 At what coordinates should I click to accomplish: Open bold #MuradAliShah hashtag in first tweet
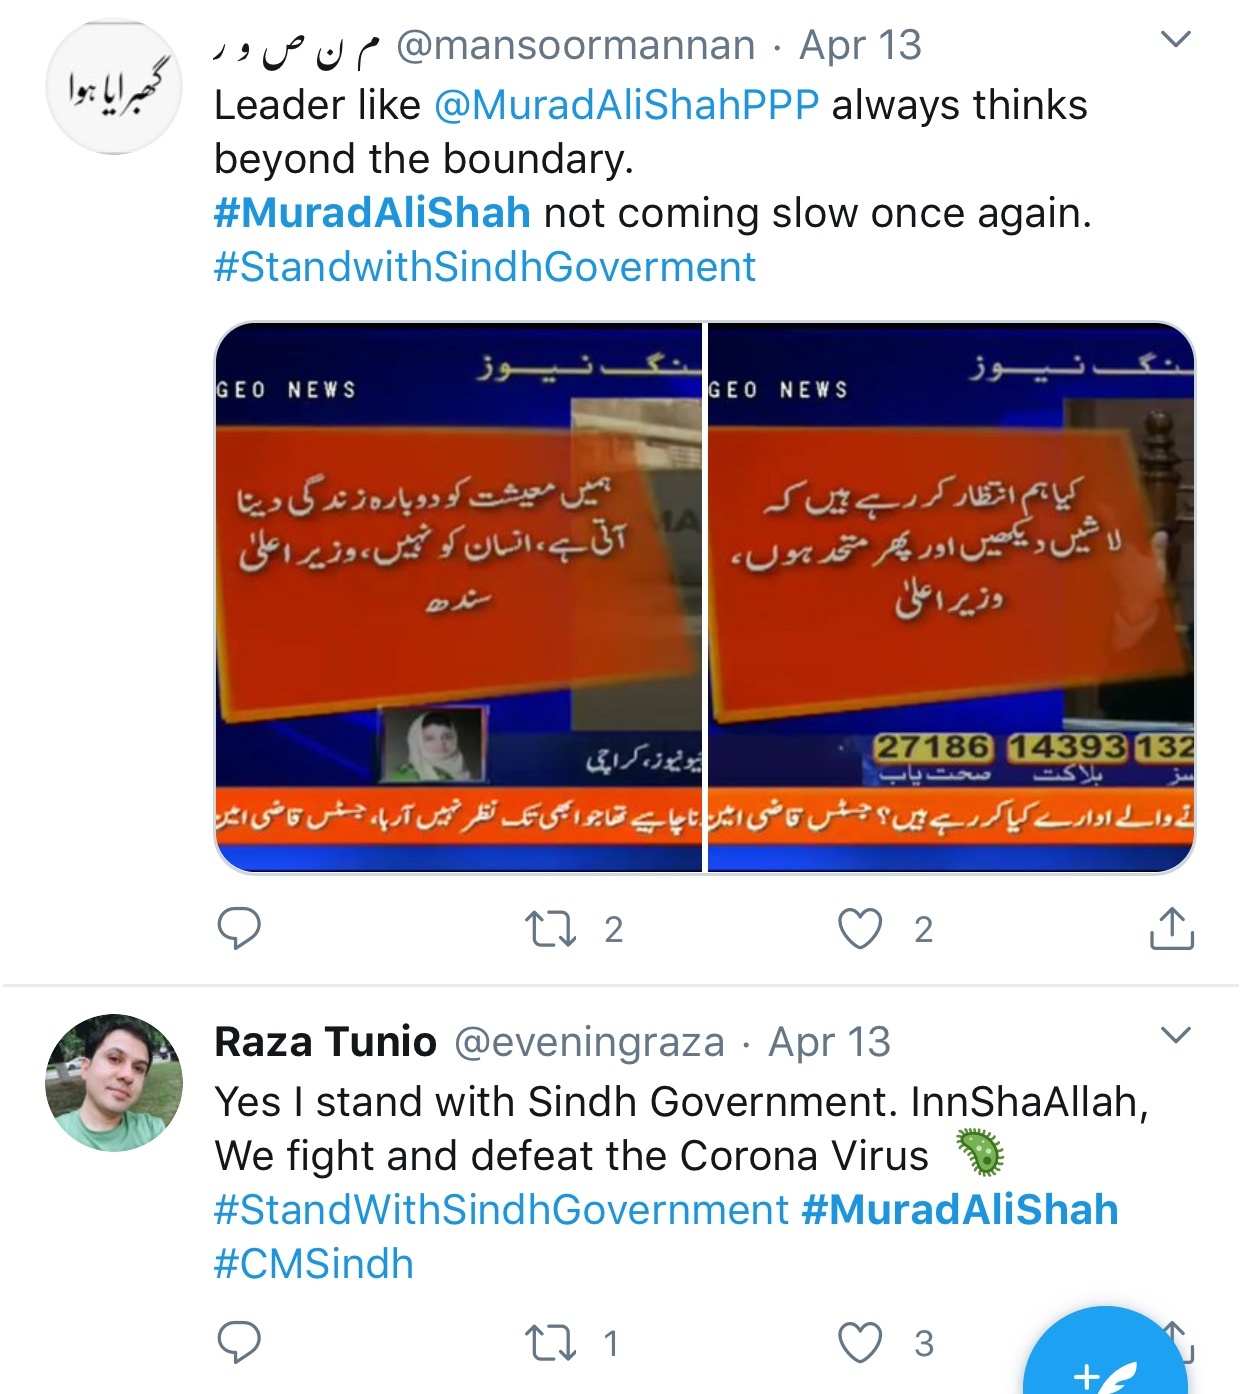372,213
